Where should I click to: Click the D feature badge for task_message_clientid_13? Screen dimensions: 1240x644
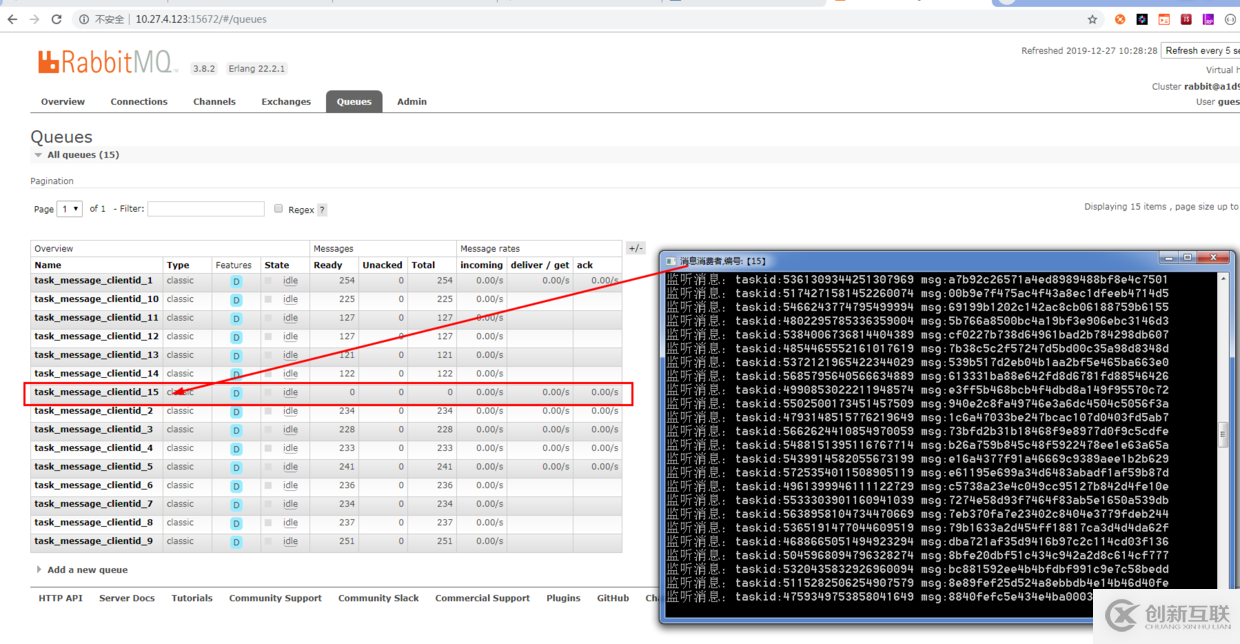click(237, 356)
